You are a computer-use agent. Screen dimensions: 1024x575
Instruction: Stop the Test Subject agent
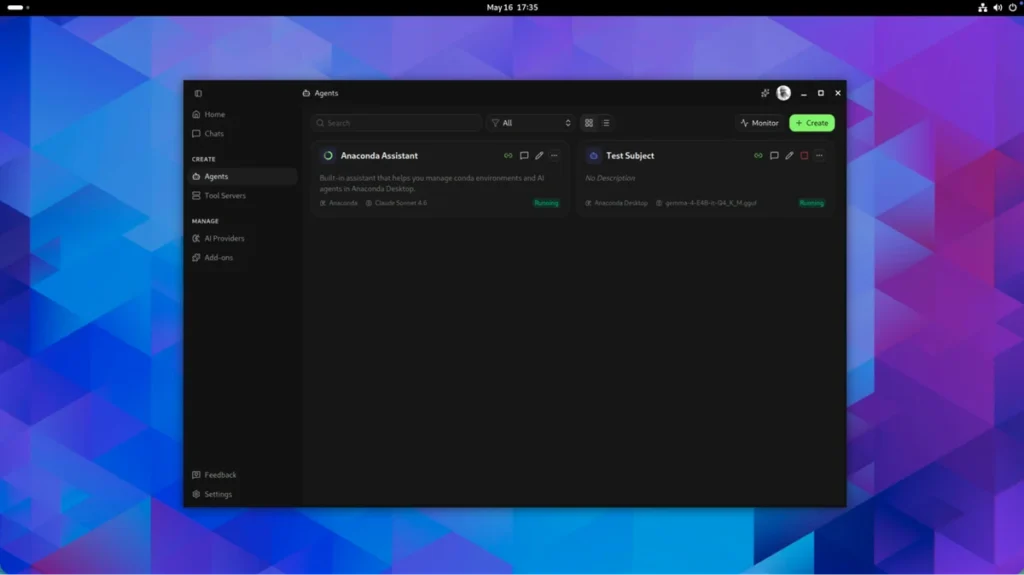point(805,156)
